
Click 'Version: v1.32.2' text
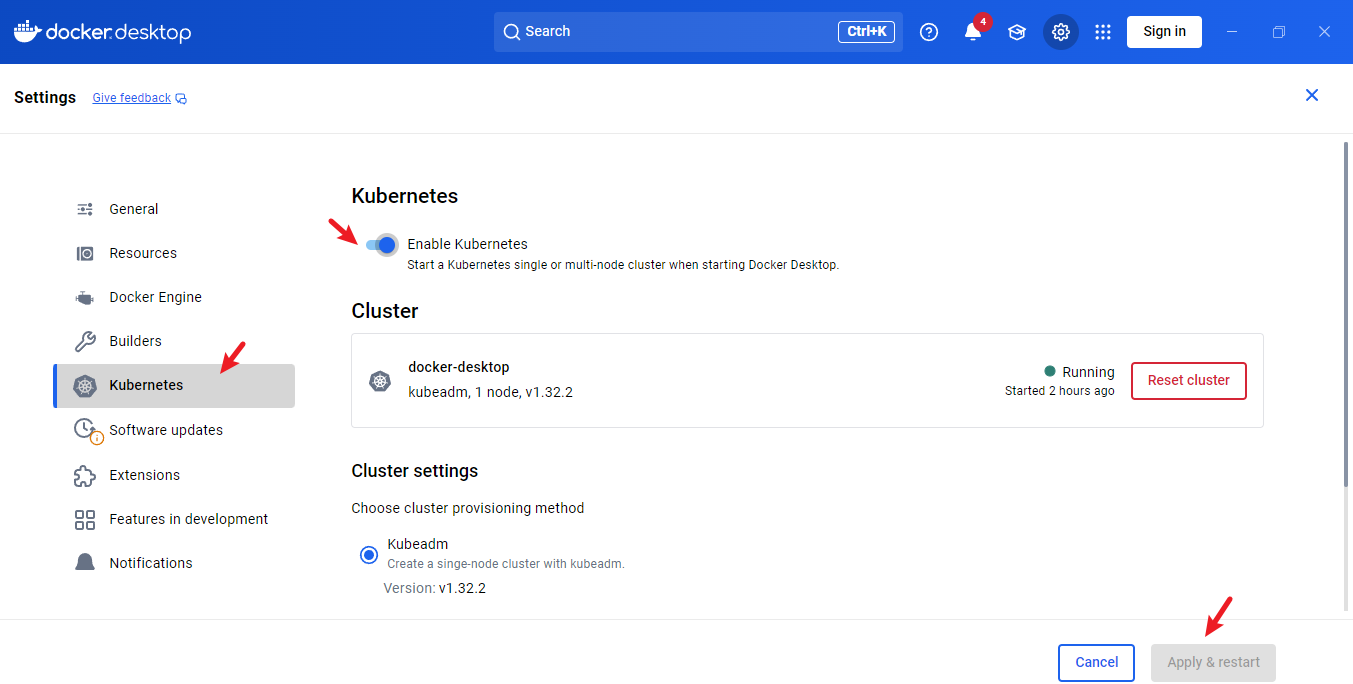click(x=435, y=588)
